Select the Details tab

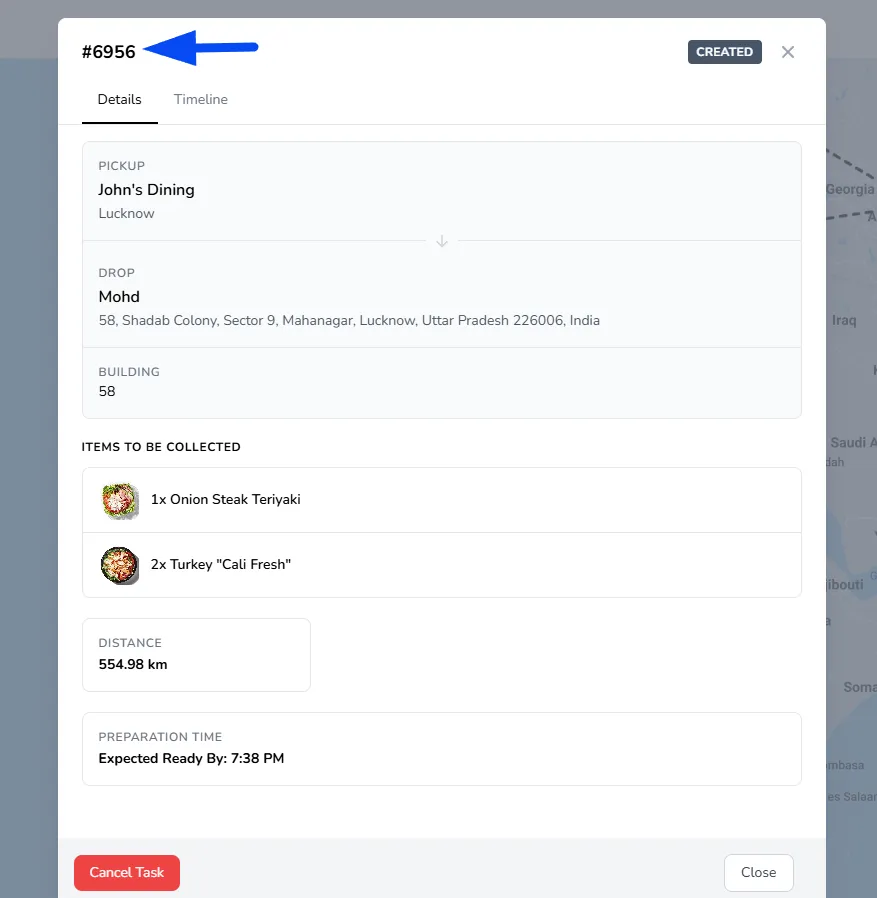click(x=119, y=100)
